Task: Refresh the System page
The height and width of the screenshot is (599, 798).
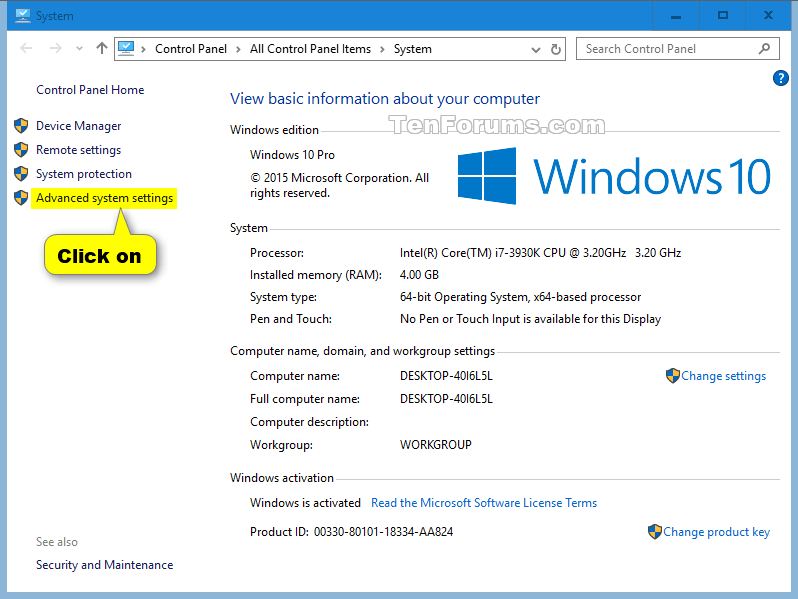Action: tap(556, 49)
